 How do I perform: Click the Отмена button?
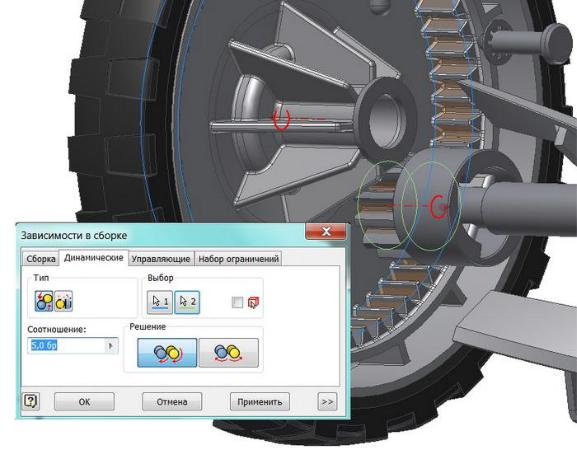point(172,401)
